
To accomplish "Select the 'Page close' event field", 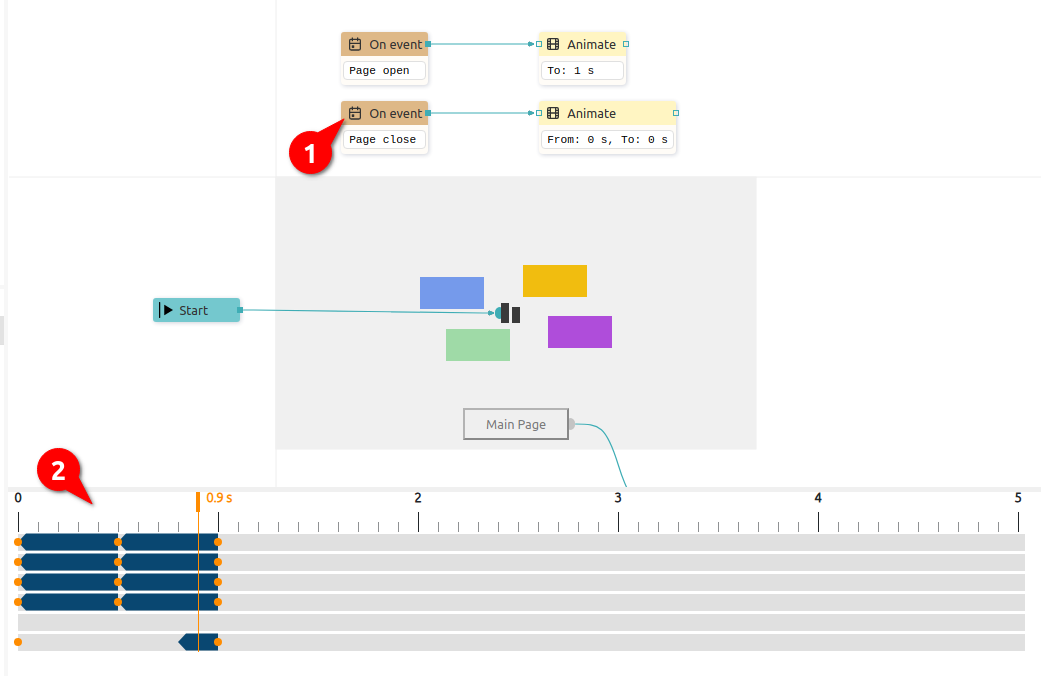I will pos(384,139).
